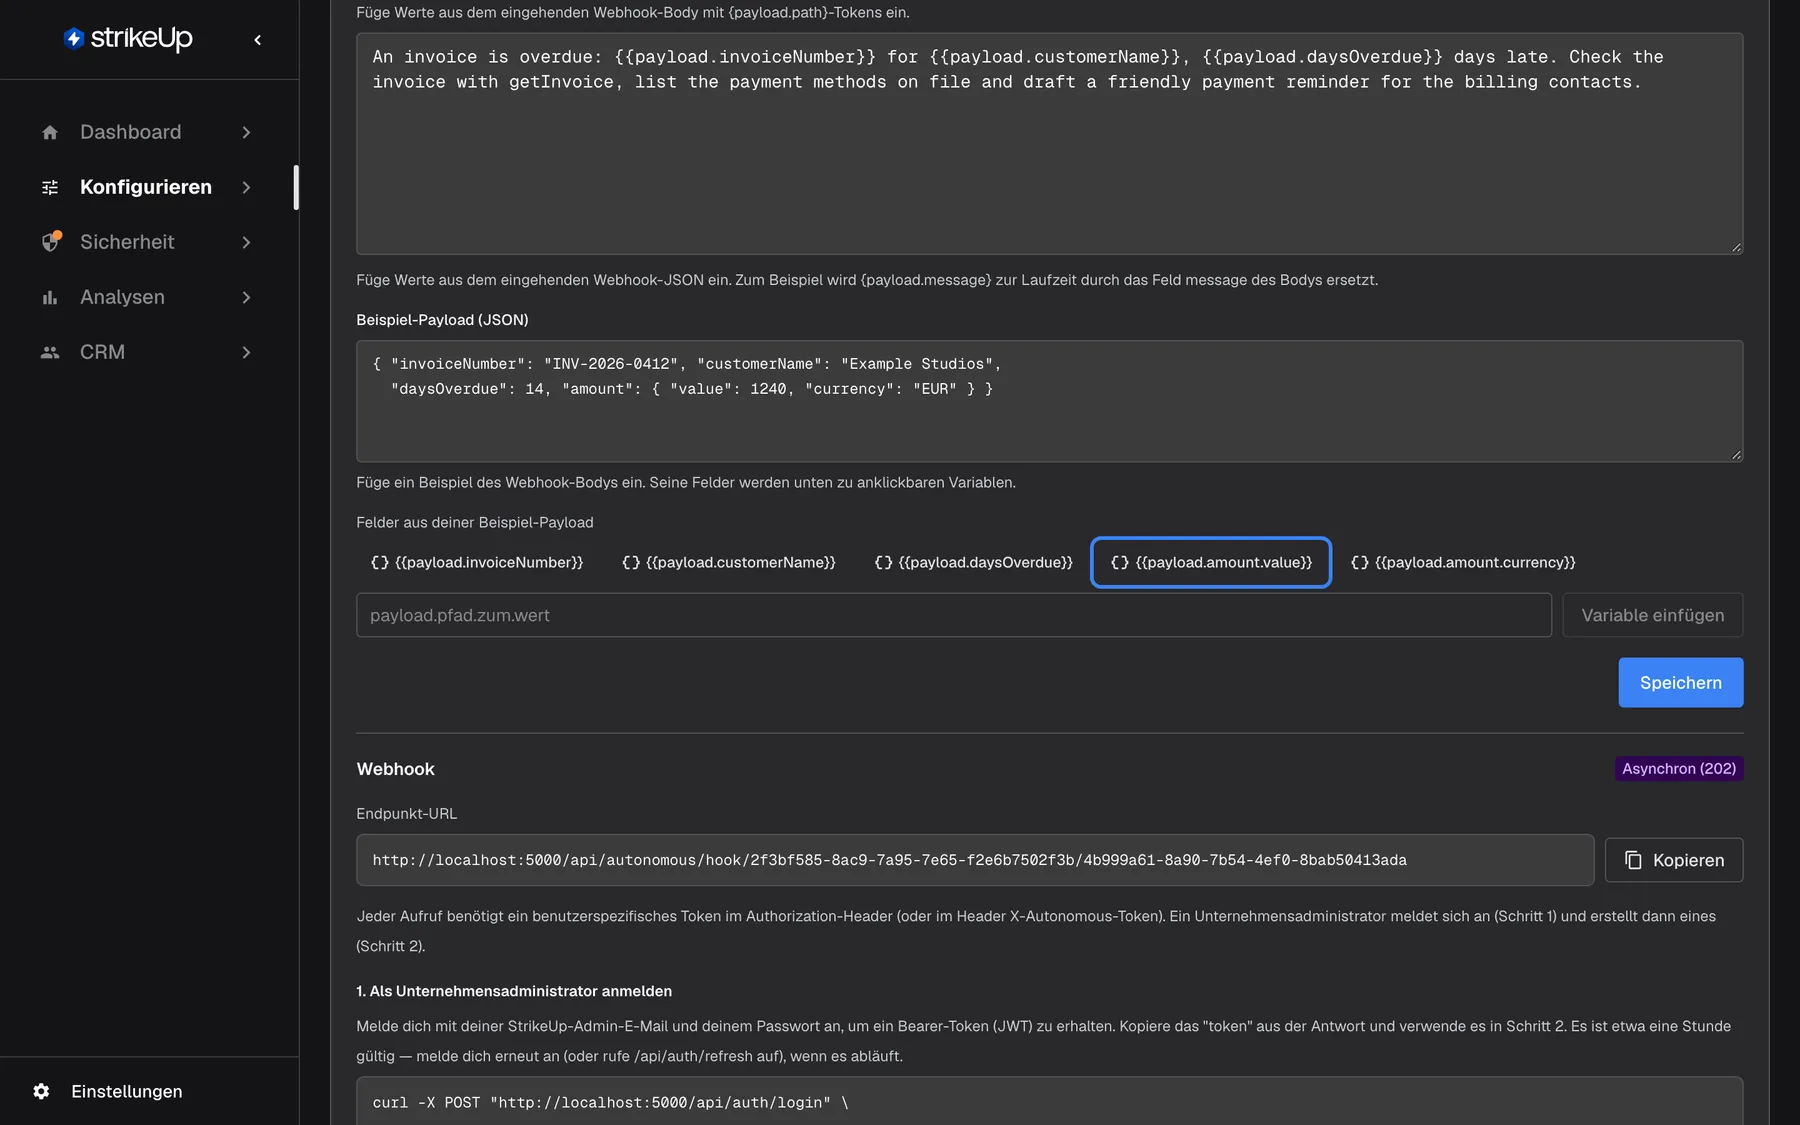Click into the Beispiel-Payload JSON textarea
The height and width of the screenshot is (1125, 1800).
(1050, 401)
